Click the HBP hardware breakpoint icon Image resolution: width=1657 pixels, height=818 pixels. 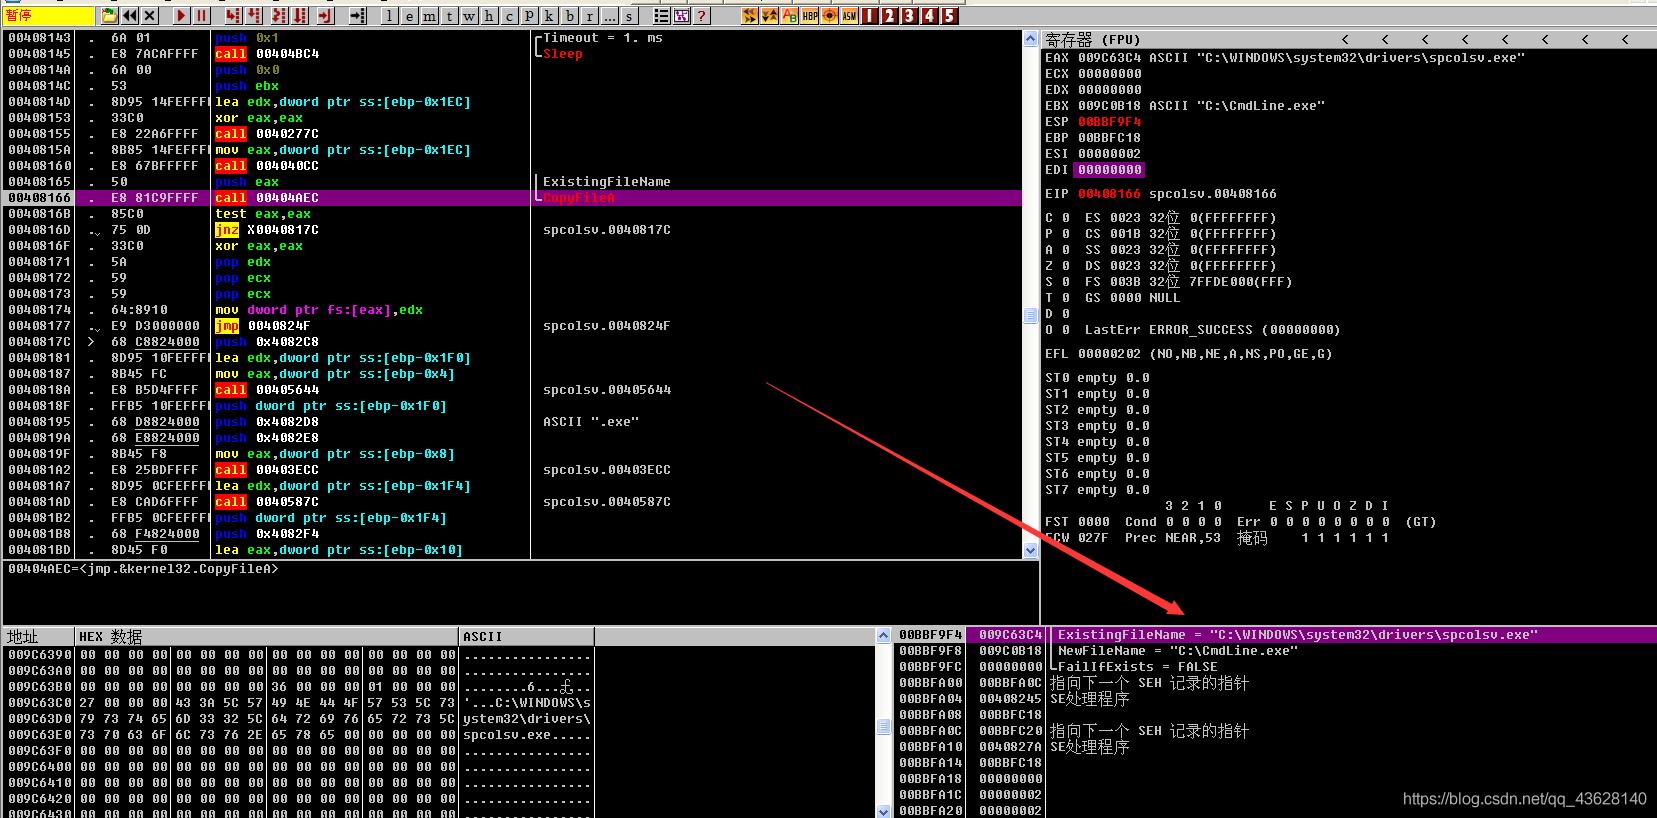[x=809, y=15]
